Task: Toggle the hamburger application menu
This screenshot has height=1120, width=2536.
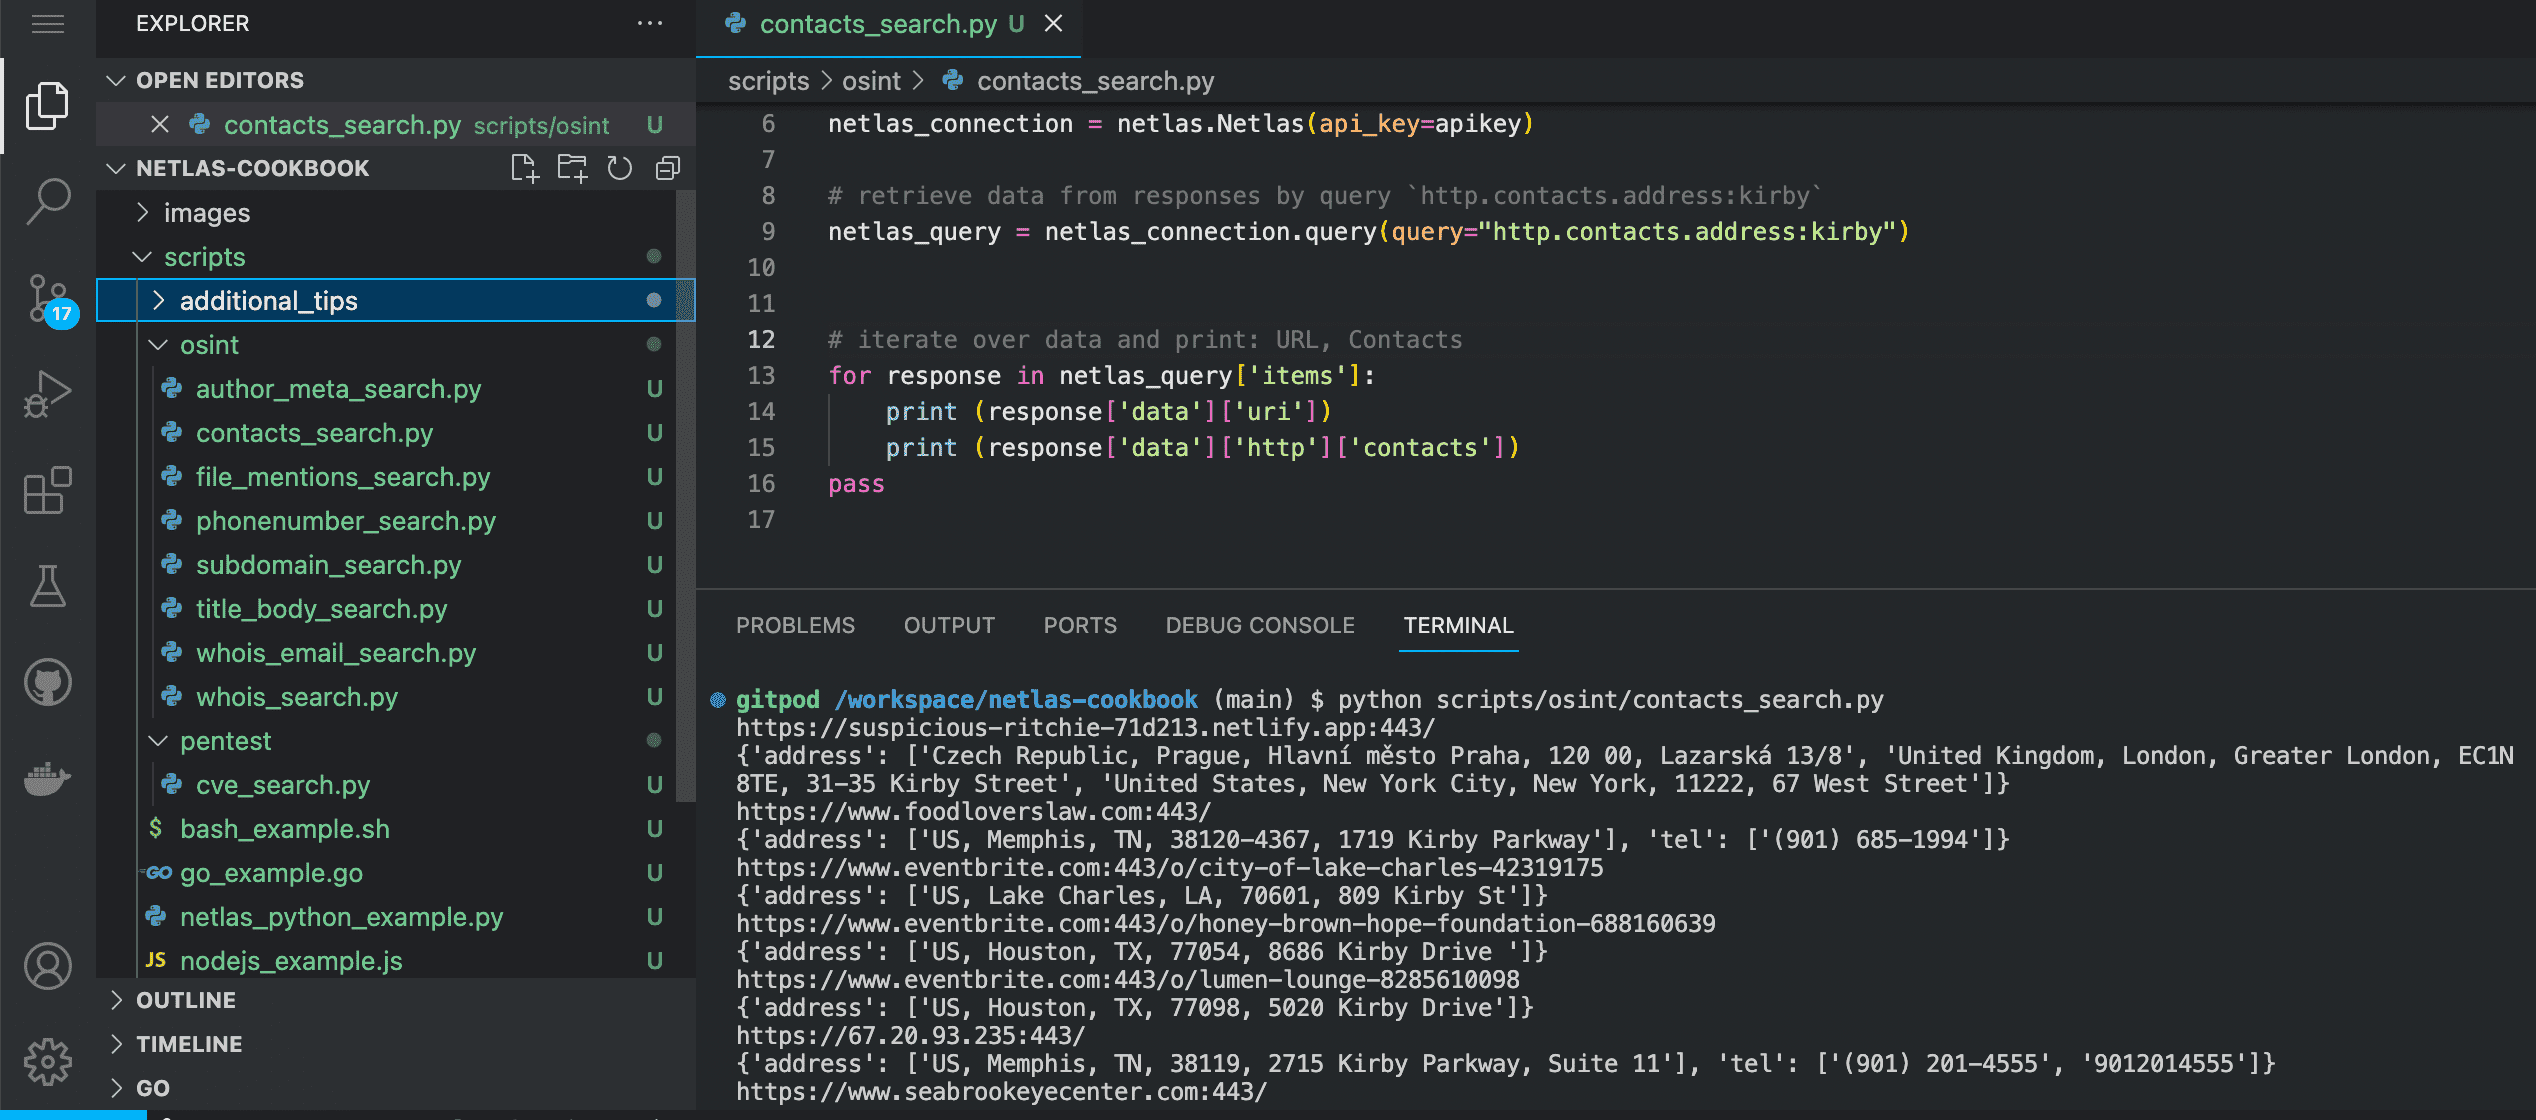Action: tap(47, 24)
